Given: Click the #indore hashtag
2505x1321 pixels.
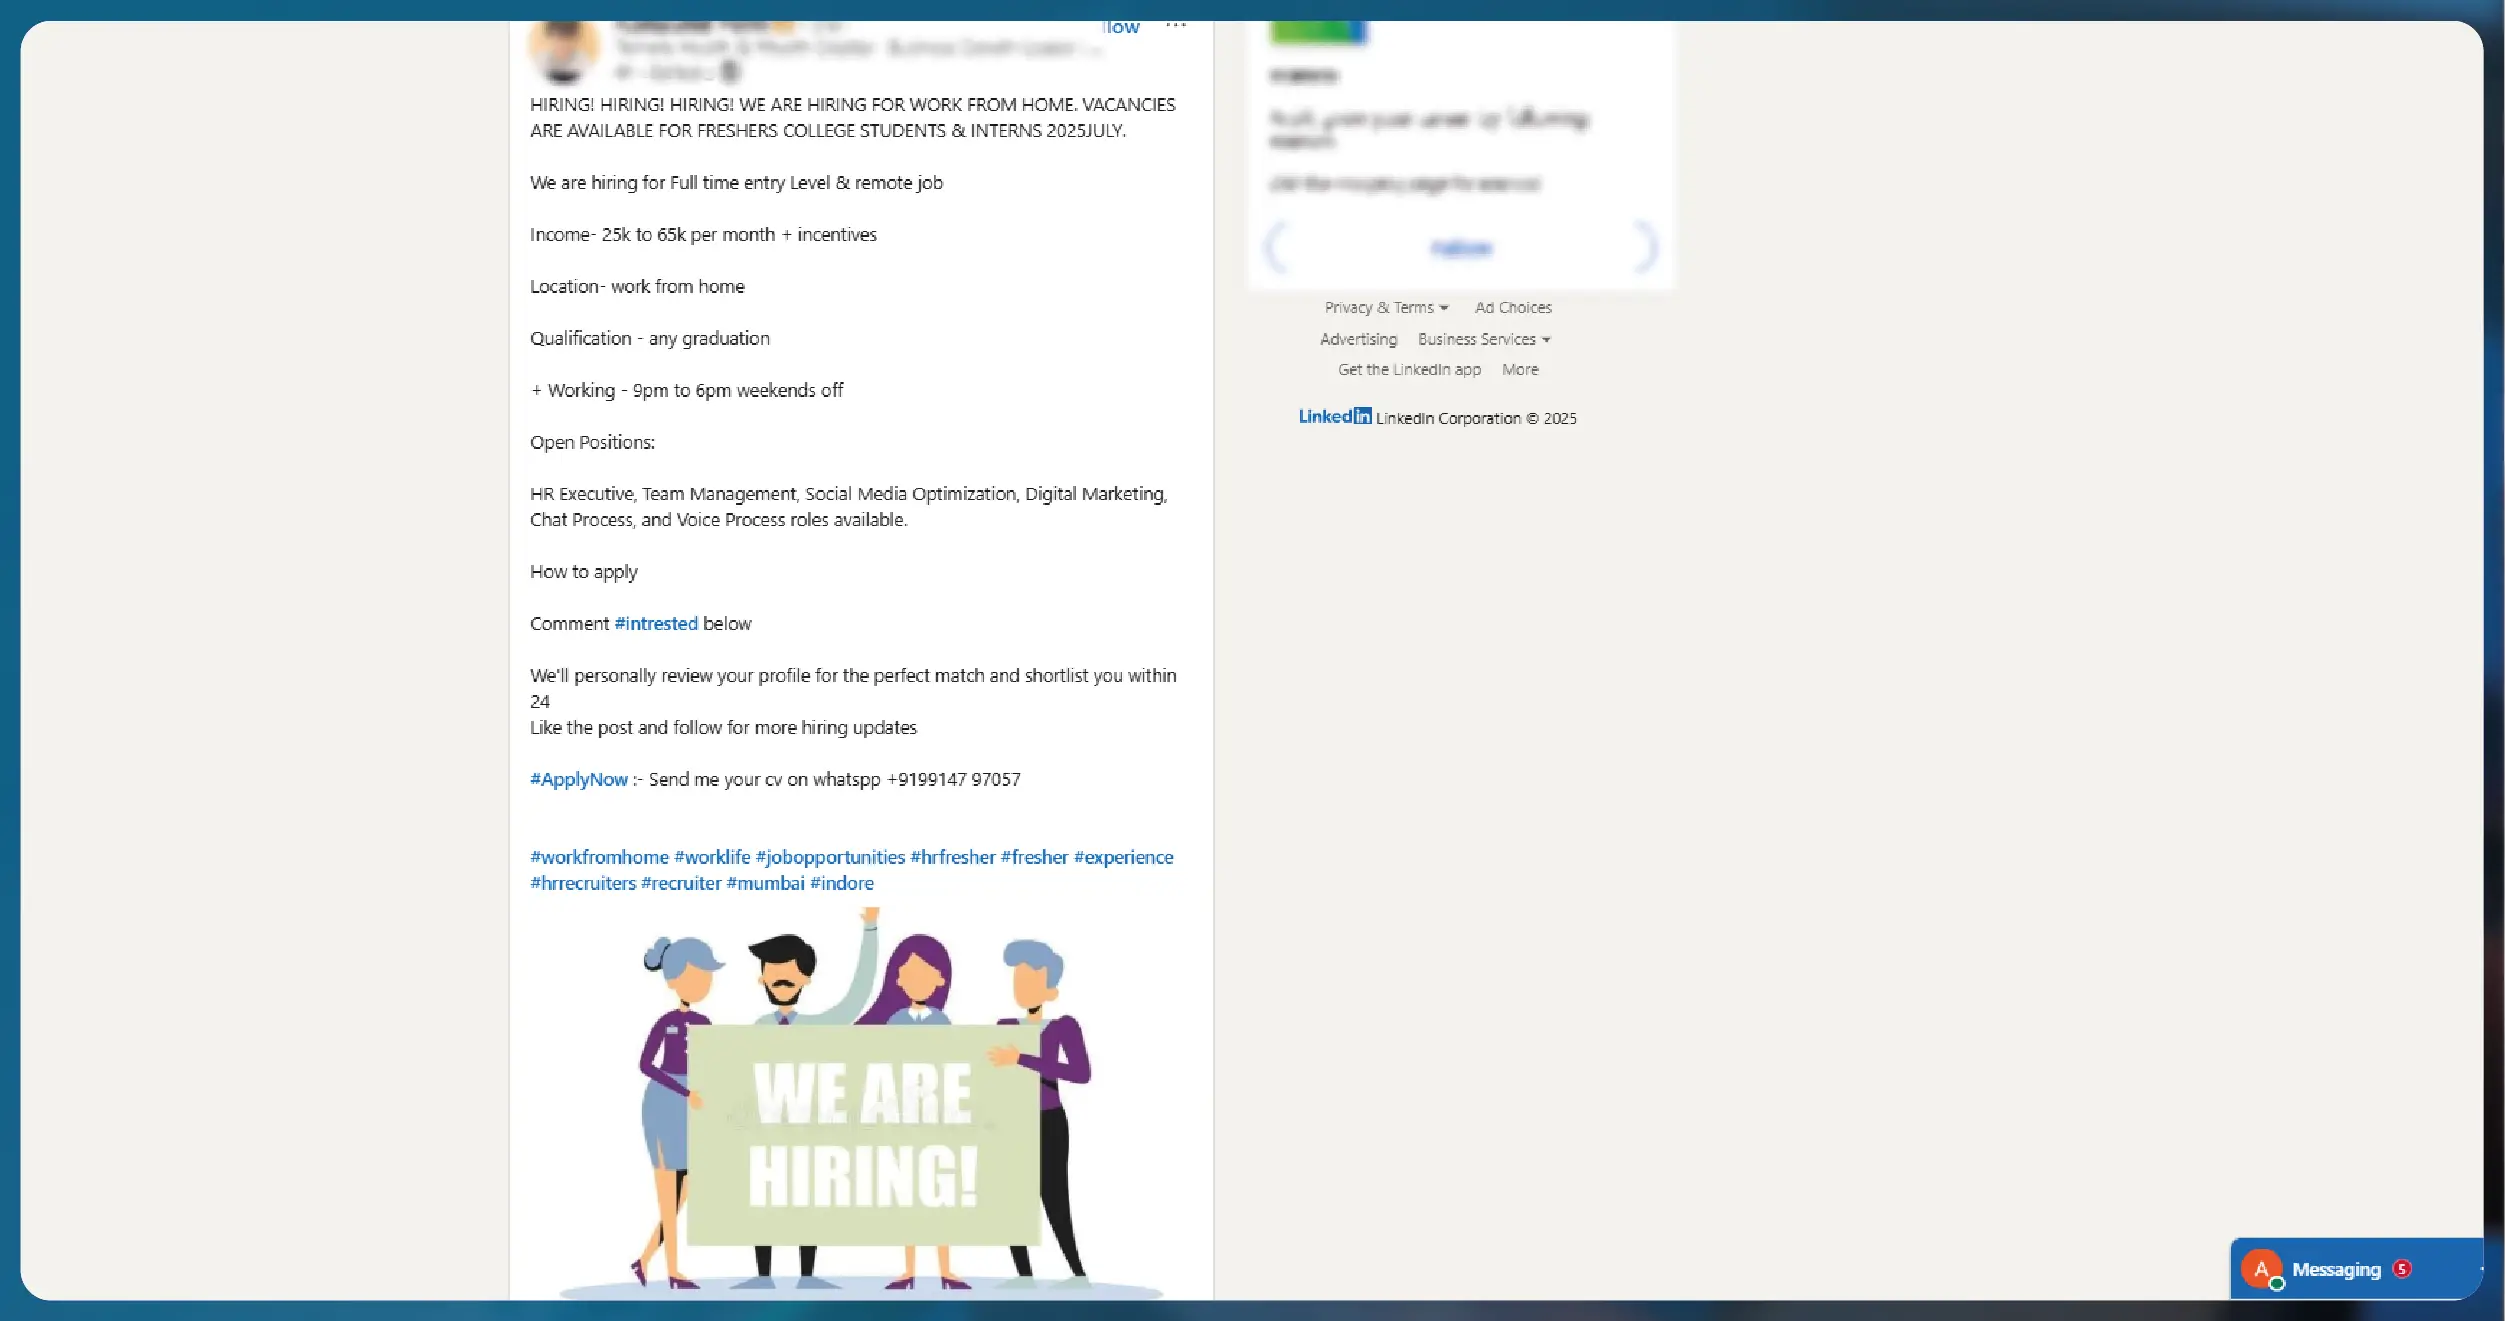Looking at the screenshot, I should click(x=841, y=884).
